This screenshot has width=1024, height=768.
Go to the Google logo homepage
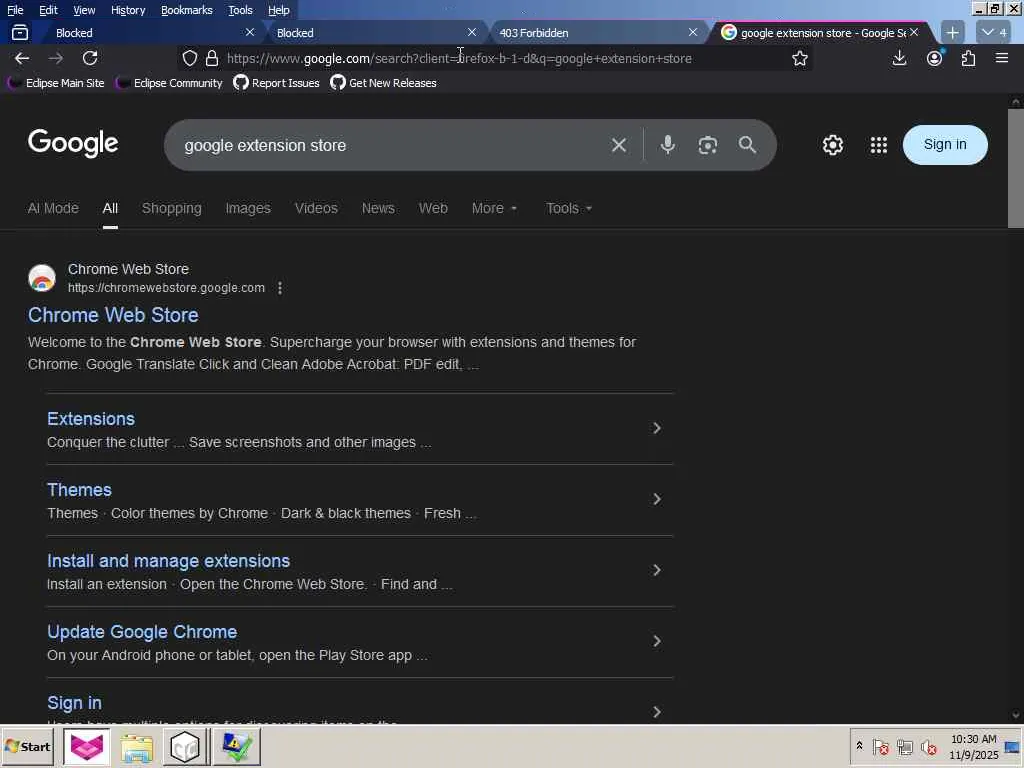73,143
